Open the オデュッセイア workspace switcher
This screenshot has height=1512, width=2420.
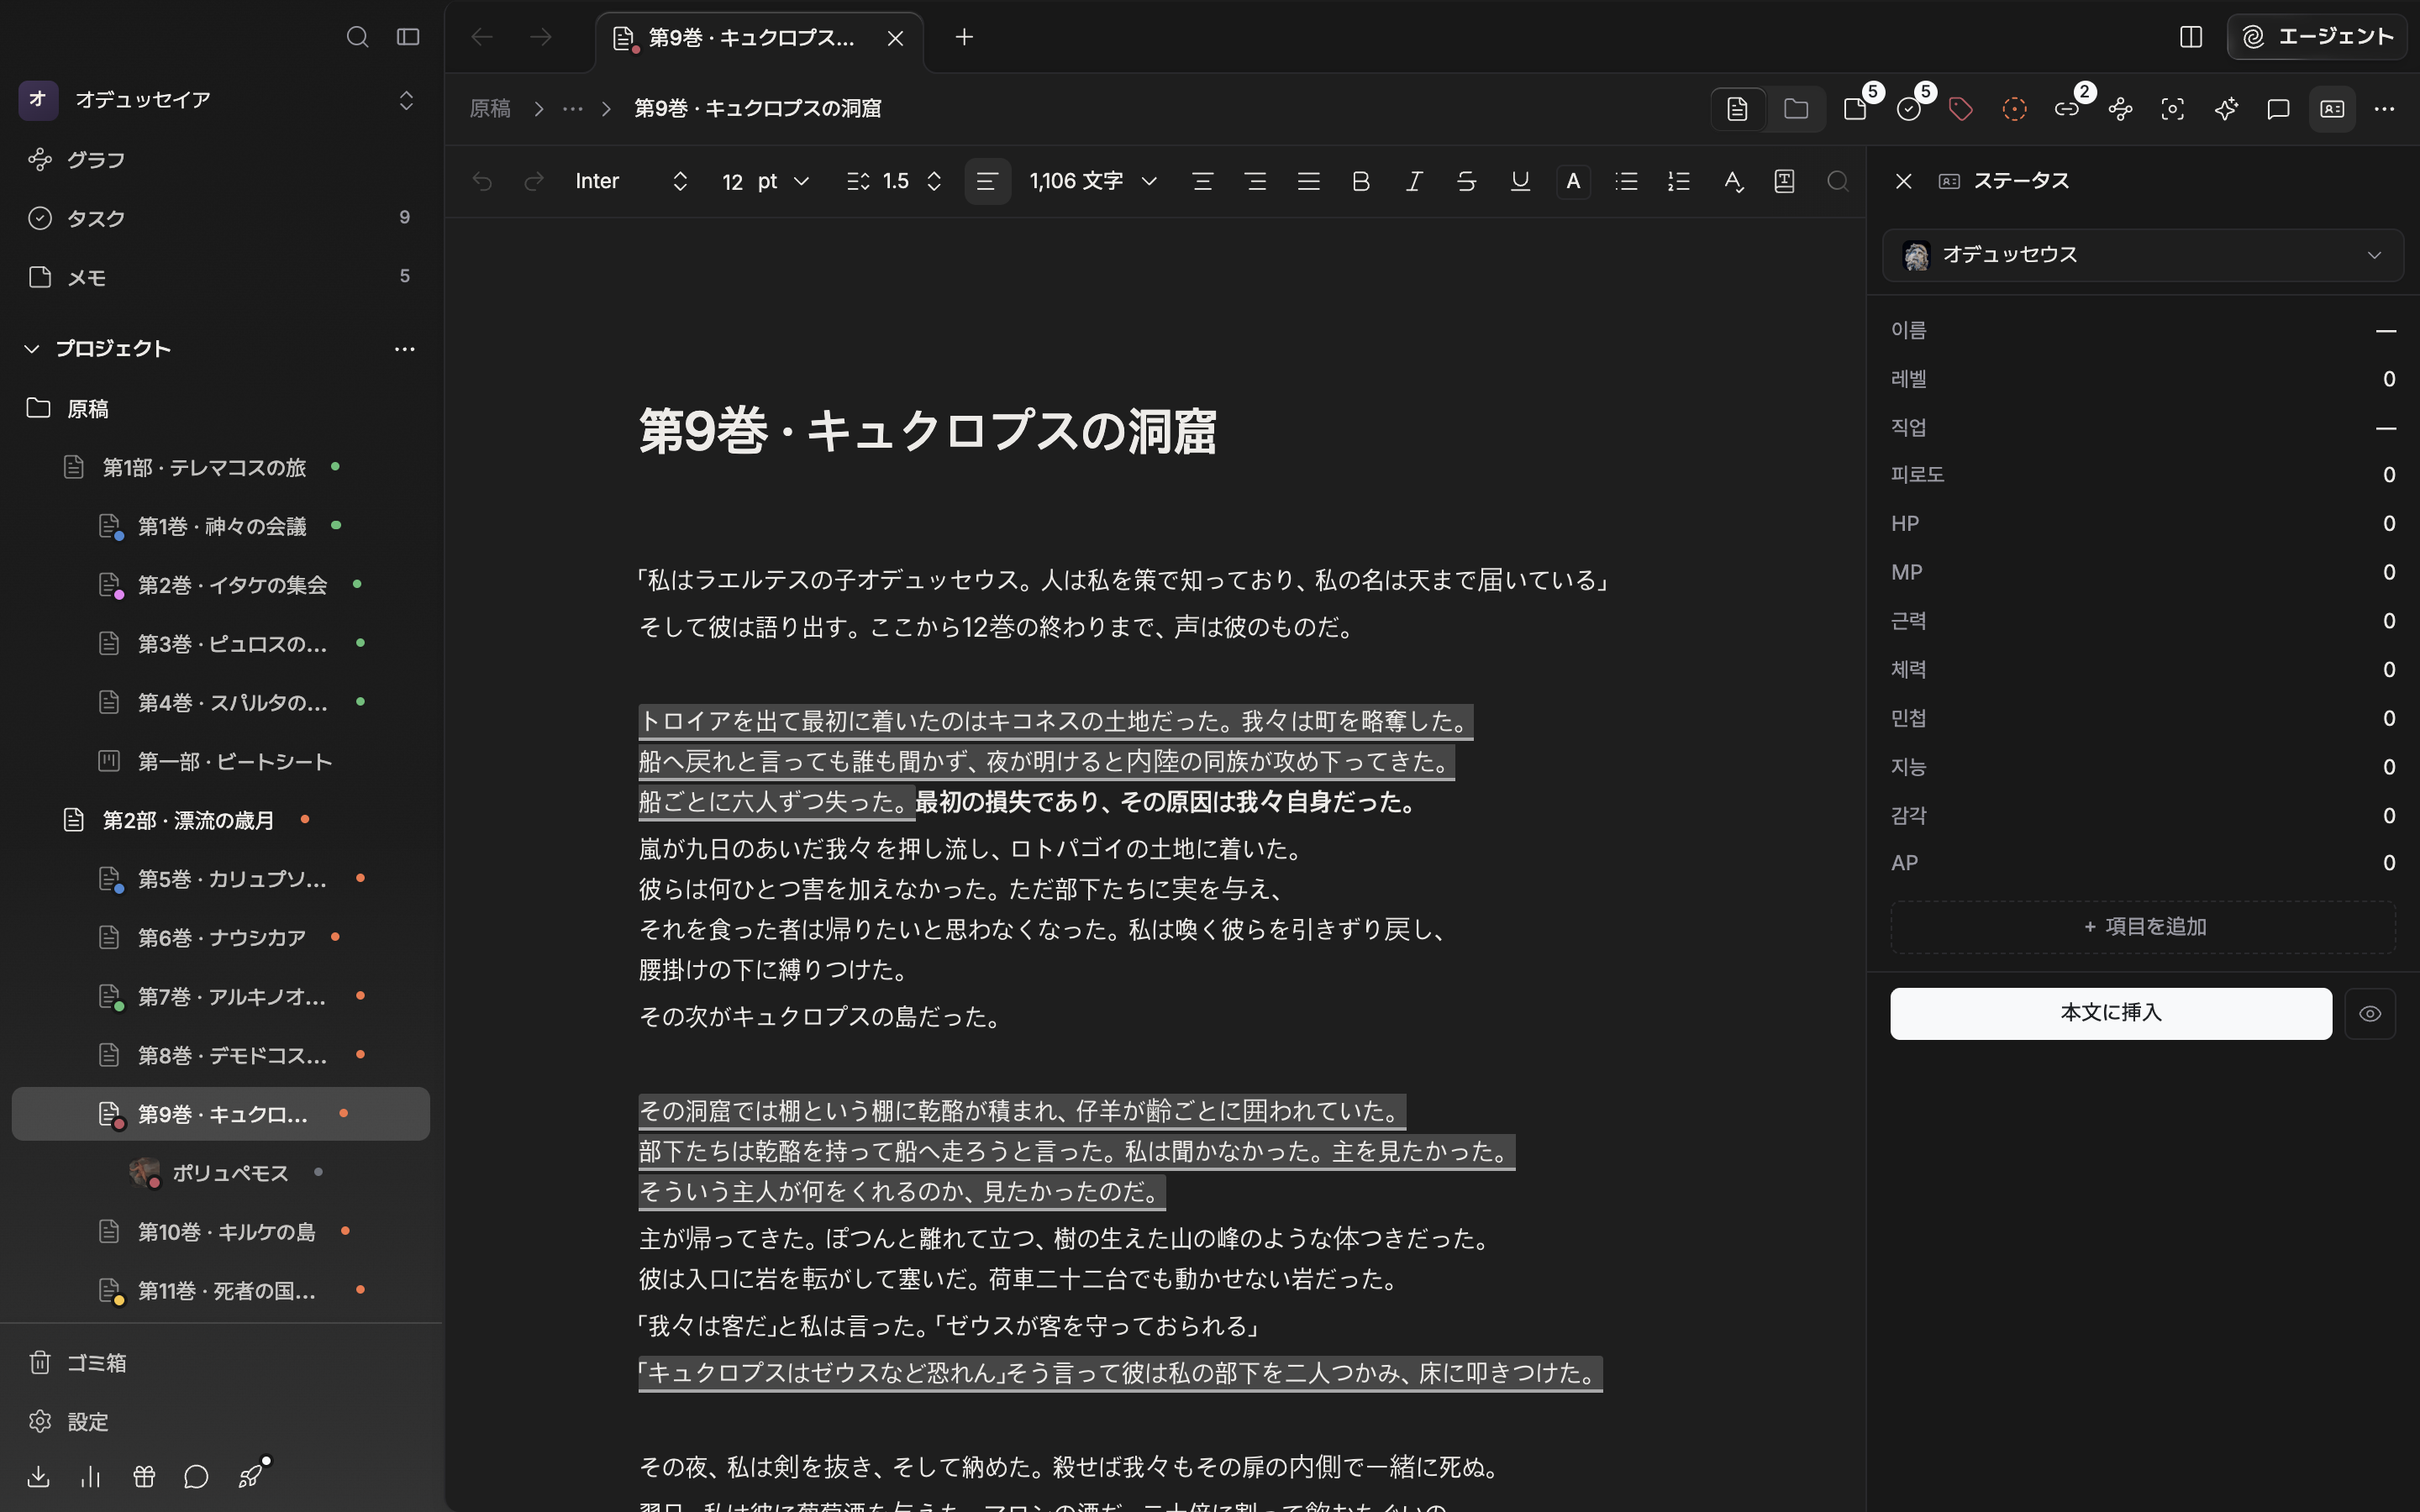[x=218, y=100]
